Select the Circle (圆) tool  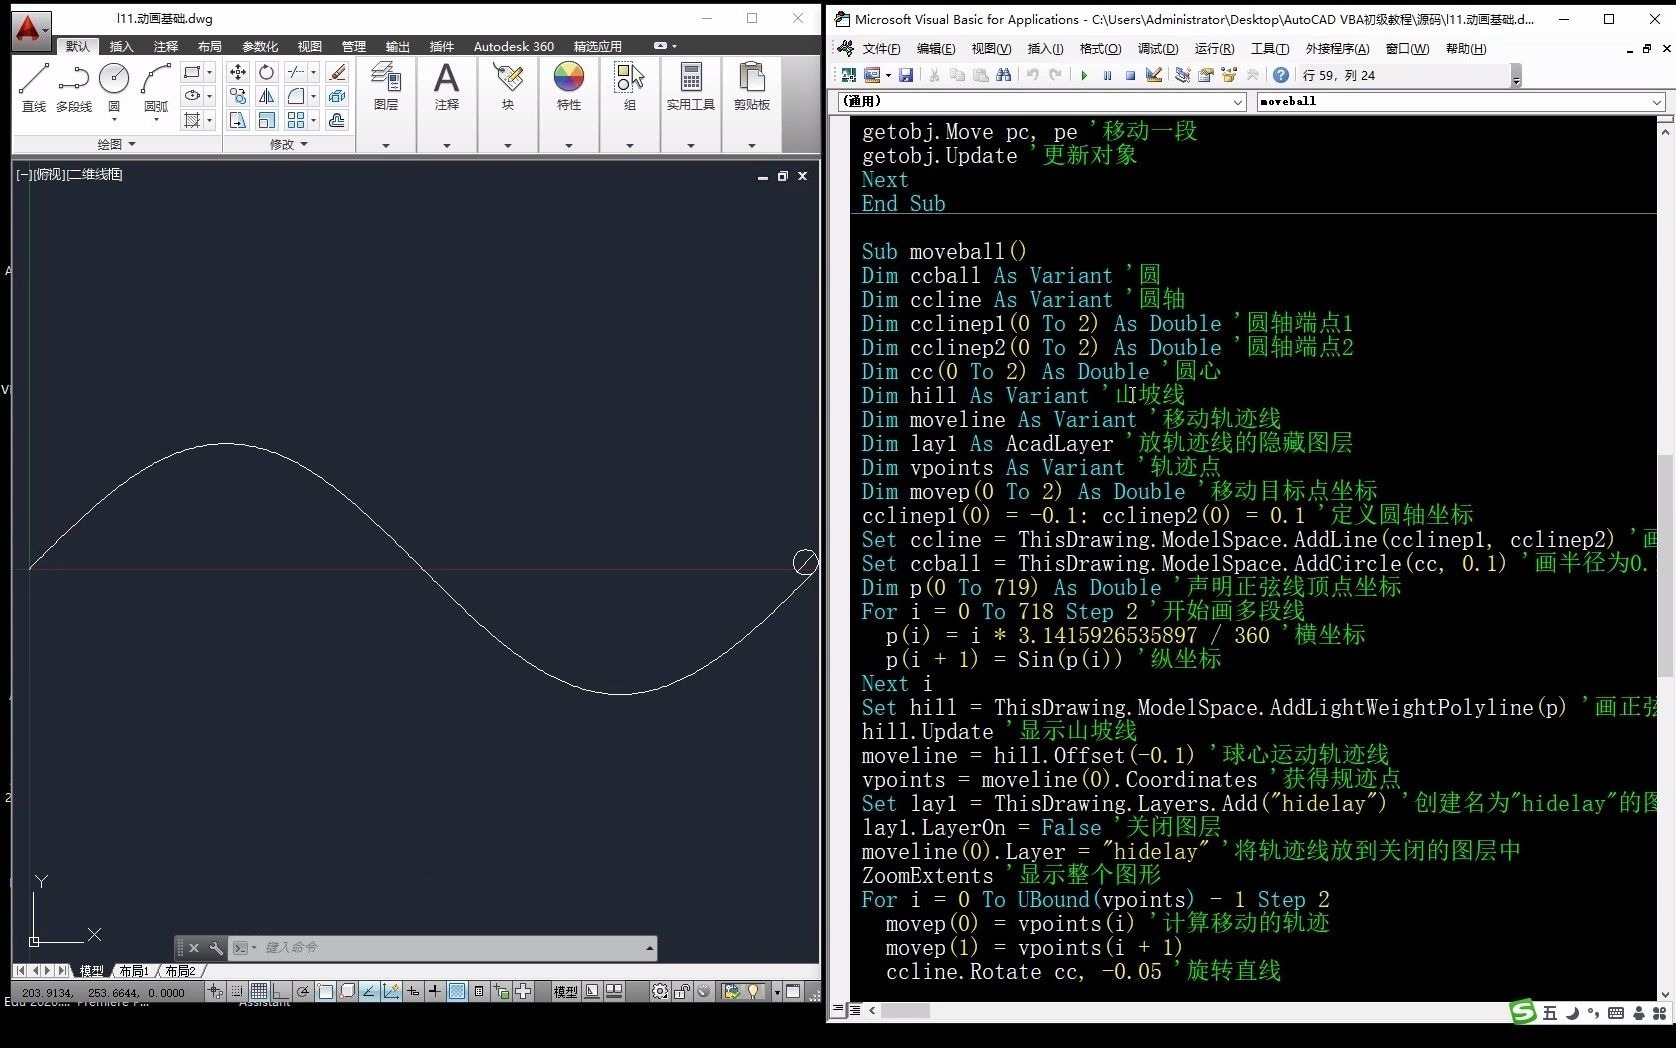point(114,77)
